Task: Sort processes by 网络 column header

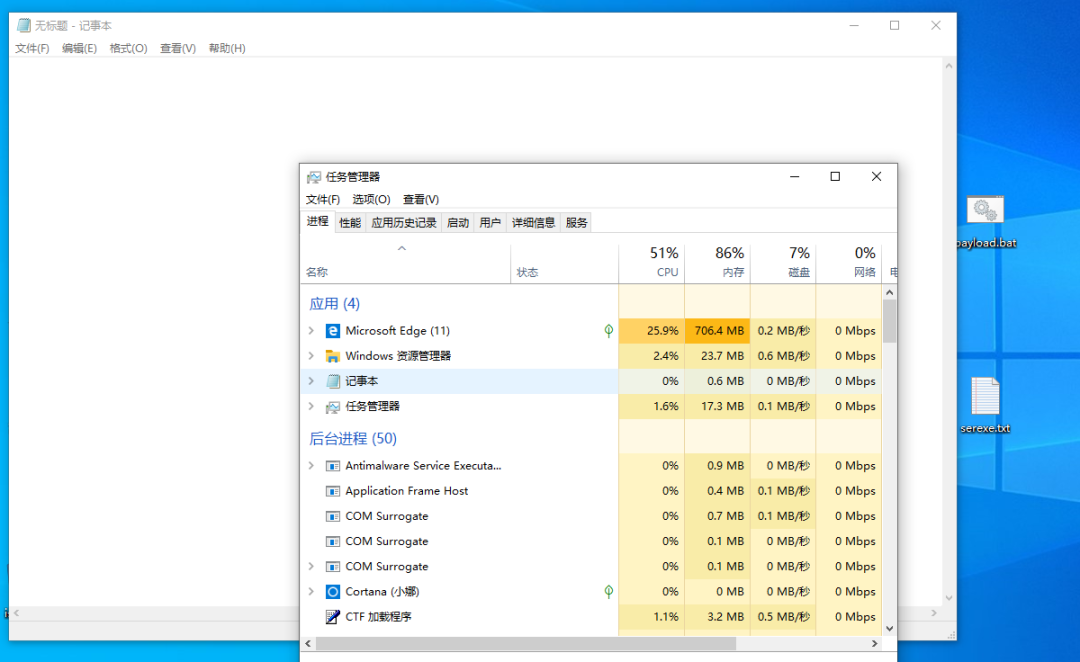Action: pyautogui.click(x=849, y=262)
